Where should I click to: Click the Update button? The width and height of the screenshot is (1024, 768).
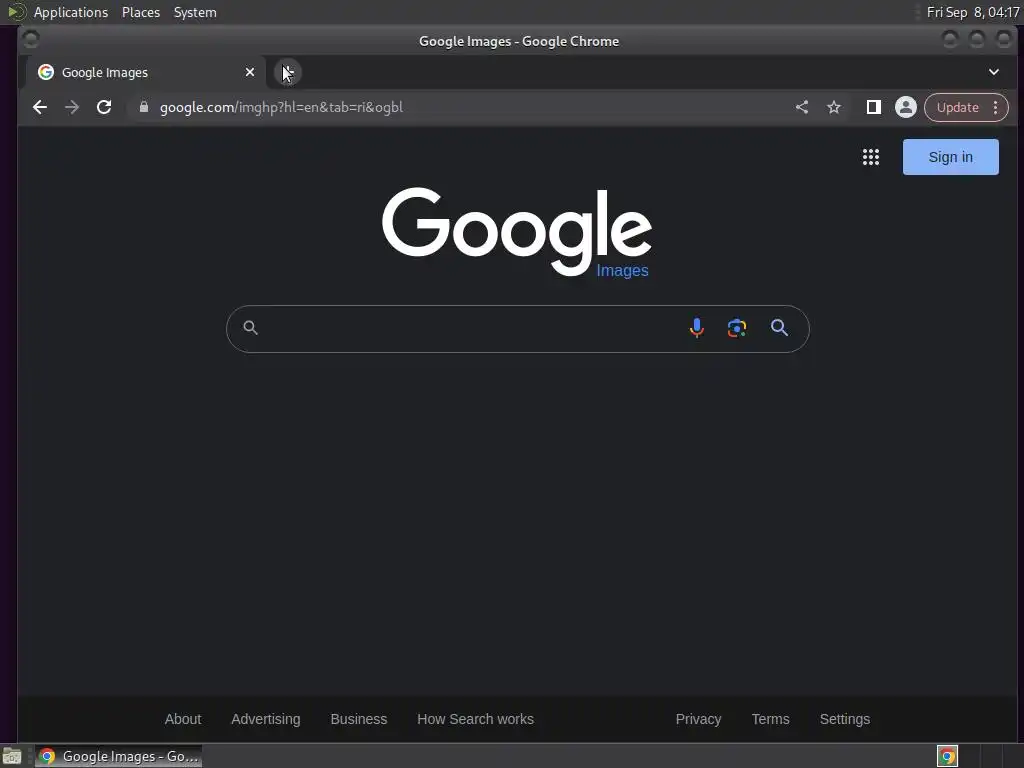(957, 107)
